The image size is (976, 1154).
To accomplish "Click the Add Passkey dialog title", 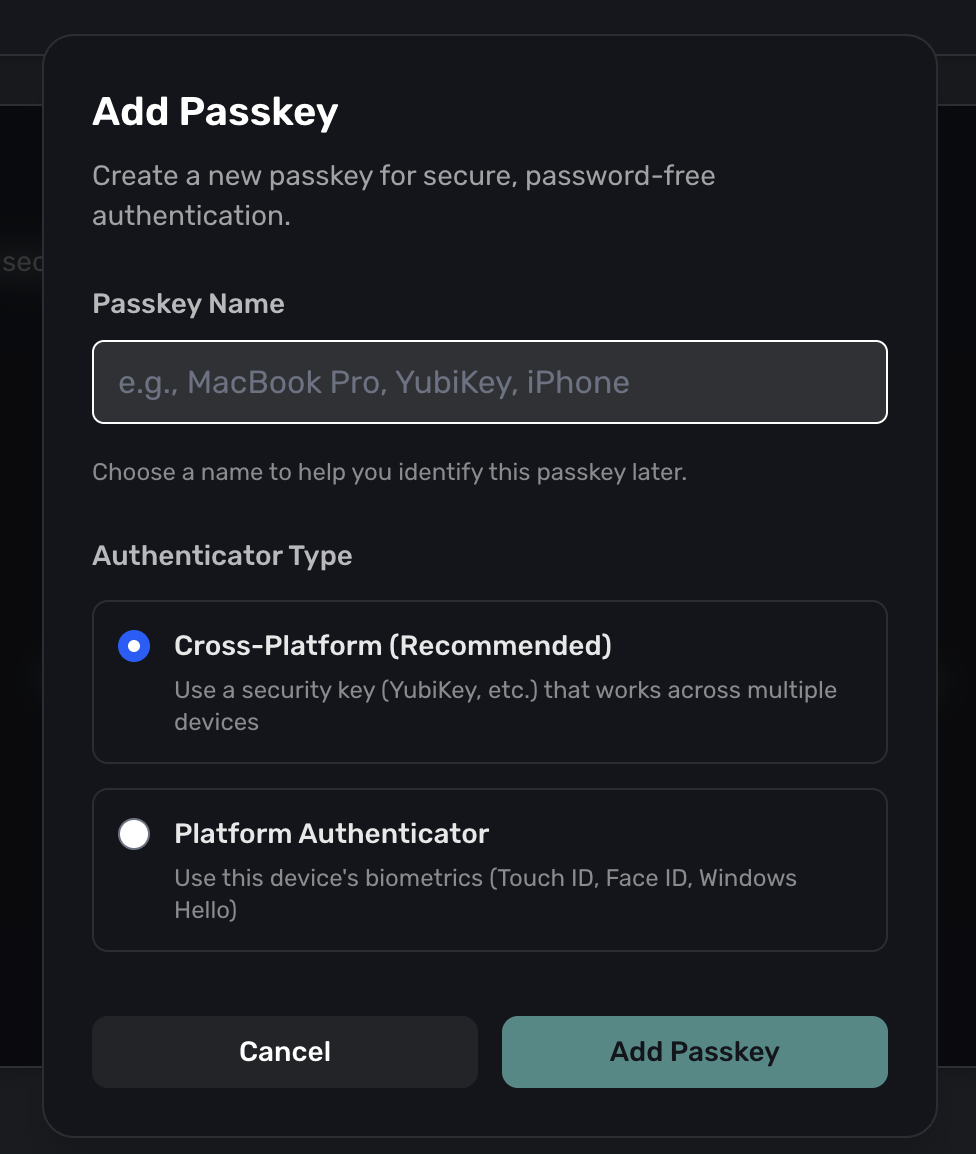I will (x=216, y=111).
